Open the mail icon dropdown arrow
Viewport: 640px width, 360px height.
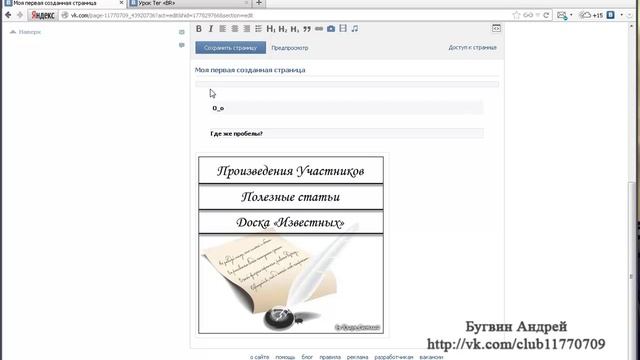[571, 15]
